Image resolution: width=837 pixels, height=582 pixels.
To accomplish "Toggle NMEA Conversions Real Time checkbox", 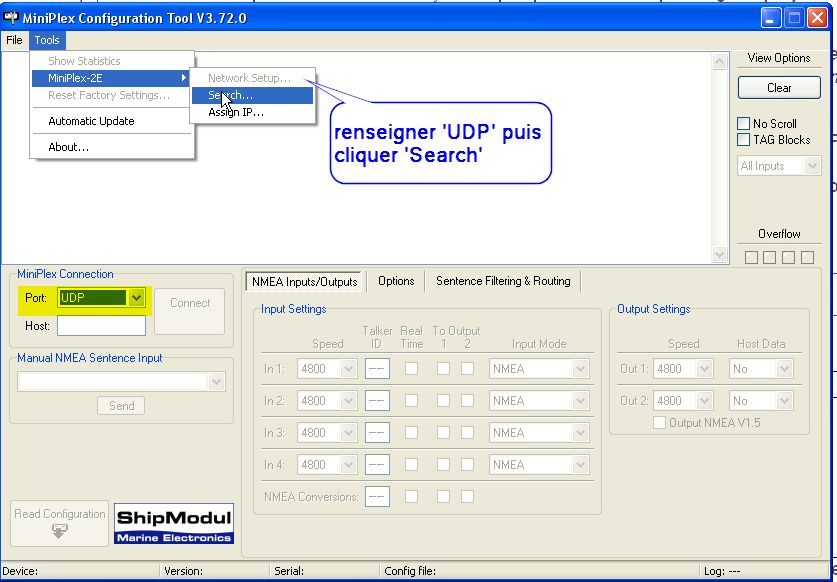I will [411, 497].
